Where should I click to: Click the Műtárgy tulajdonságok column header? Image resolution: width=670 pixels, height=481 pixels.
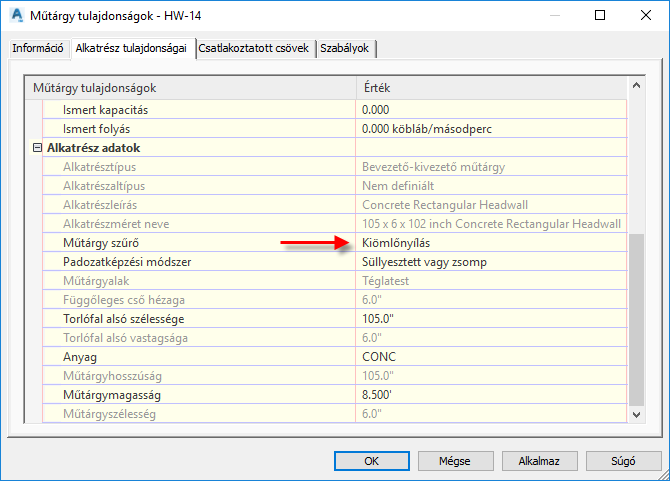pyautogui.click(x=190, y=88)
